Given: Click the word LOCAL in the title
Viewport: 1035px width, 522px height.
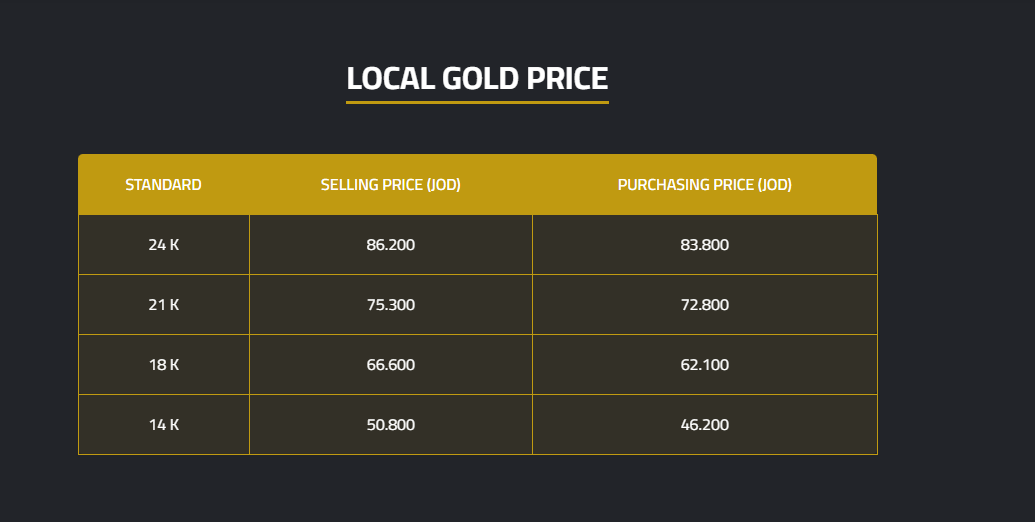Looking at the screenshot, I should 390,78.
